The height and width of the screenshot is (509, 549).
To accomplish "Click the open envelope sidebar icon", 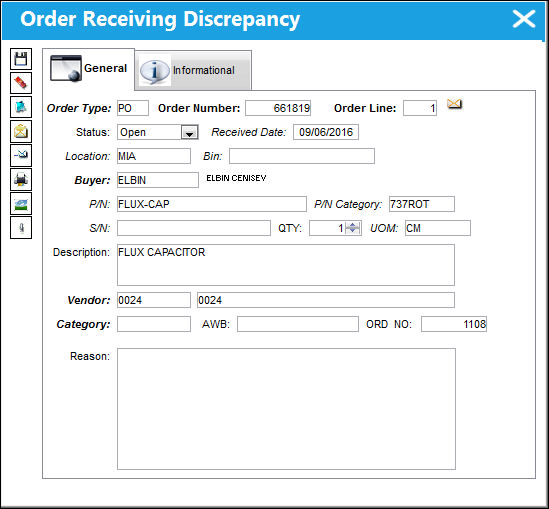I will pyautogui.click(x=21, y=131).
